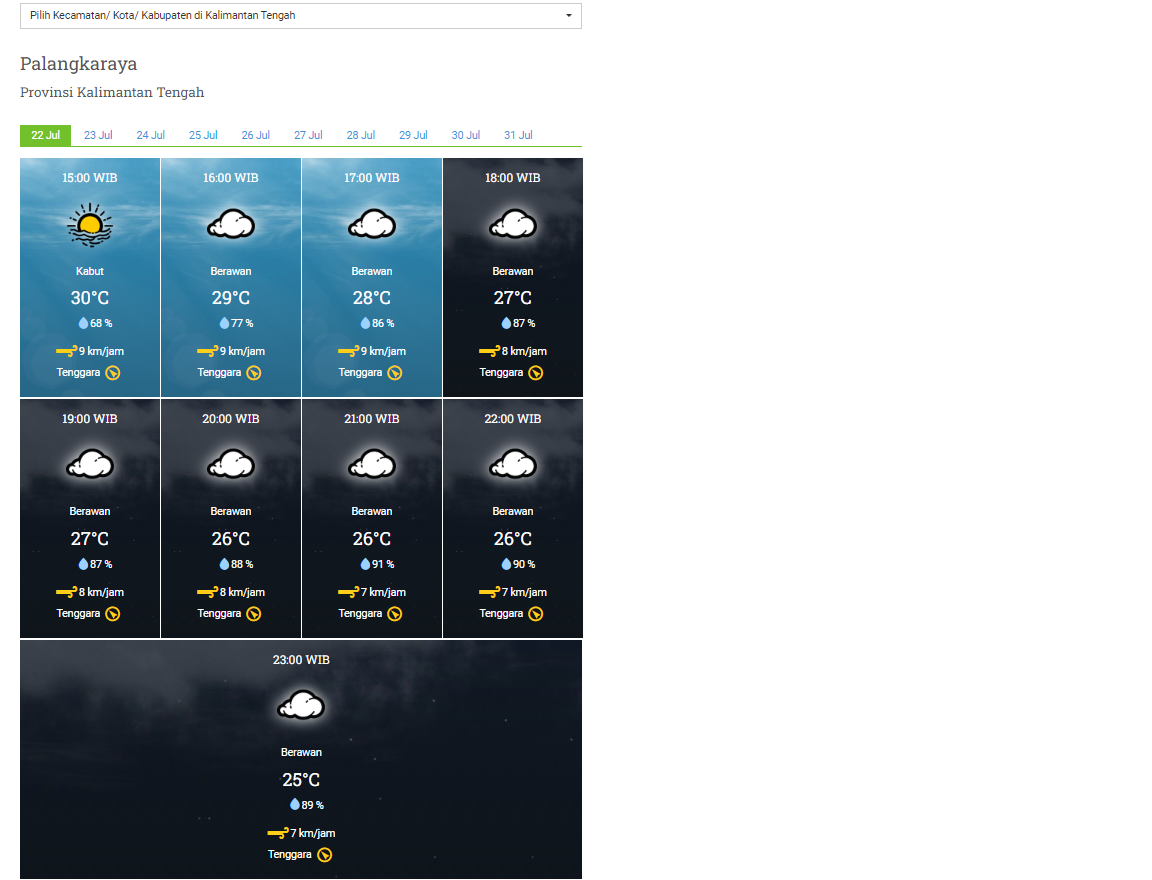Click the humidity droplet icon next to 68 %

coord(83,323)
